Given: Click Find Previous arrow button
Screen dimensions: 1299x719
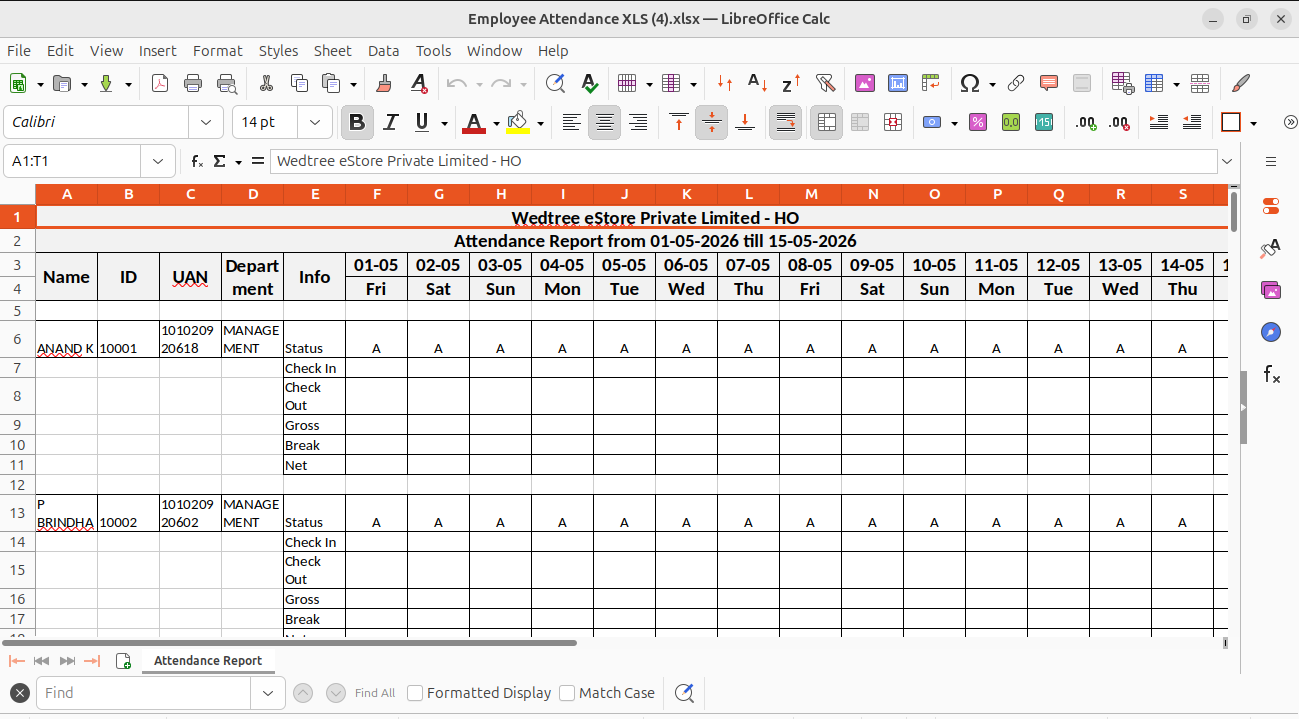Looking at the screenshot, I should (x=303, y=693).
